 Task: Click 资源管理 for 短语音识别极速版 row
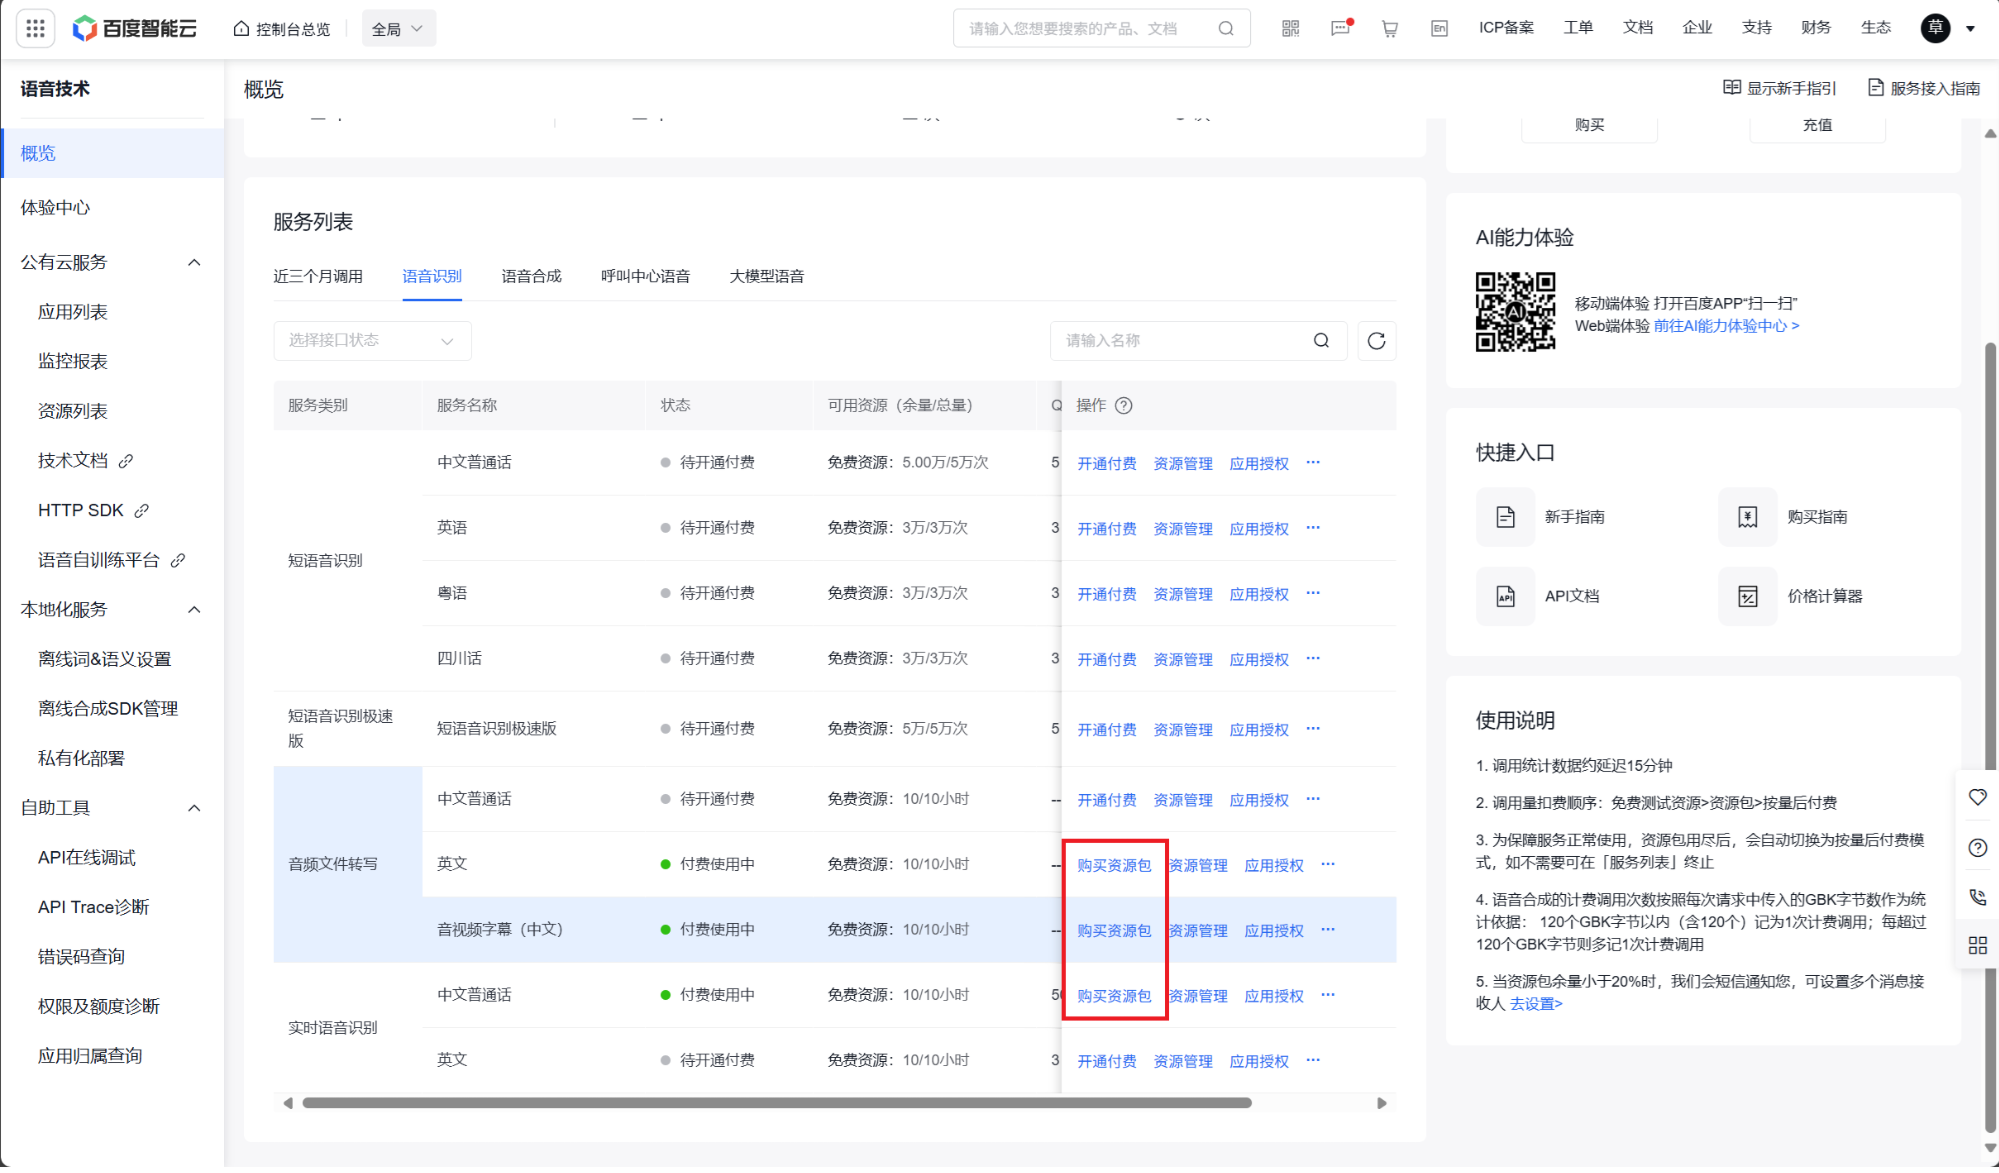pyautogui.click(x=1182, y=730)
